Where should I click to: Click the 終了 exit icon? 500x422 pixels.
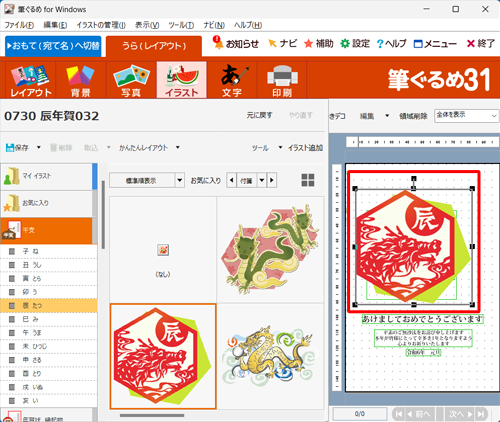click(481, 43)
